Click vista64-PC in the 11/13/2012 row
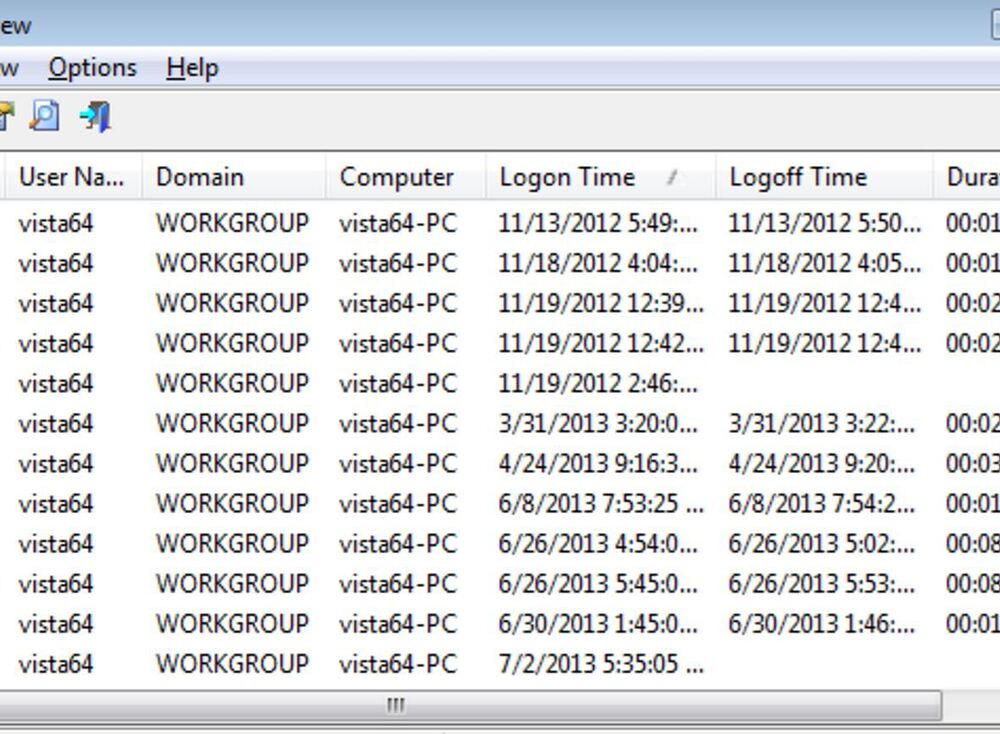 coord(398,223)
